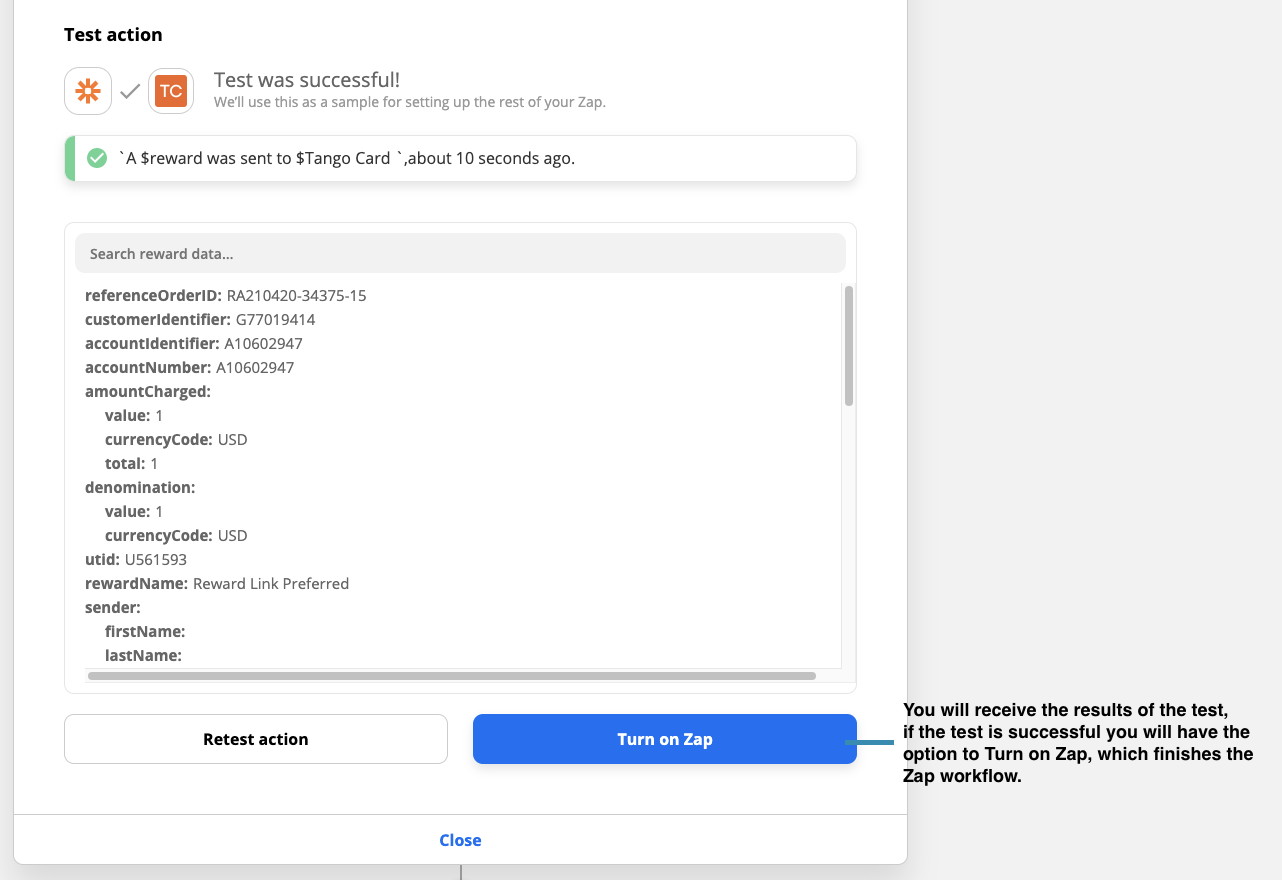Click the sender field label
This screenshot has height=880, width=1282.
tap(111, 607)
